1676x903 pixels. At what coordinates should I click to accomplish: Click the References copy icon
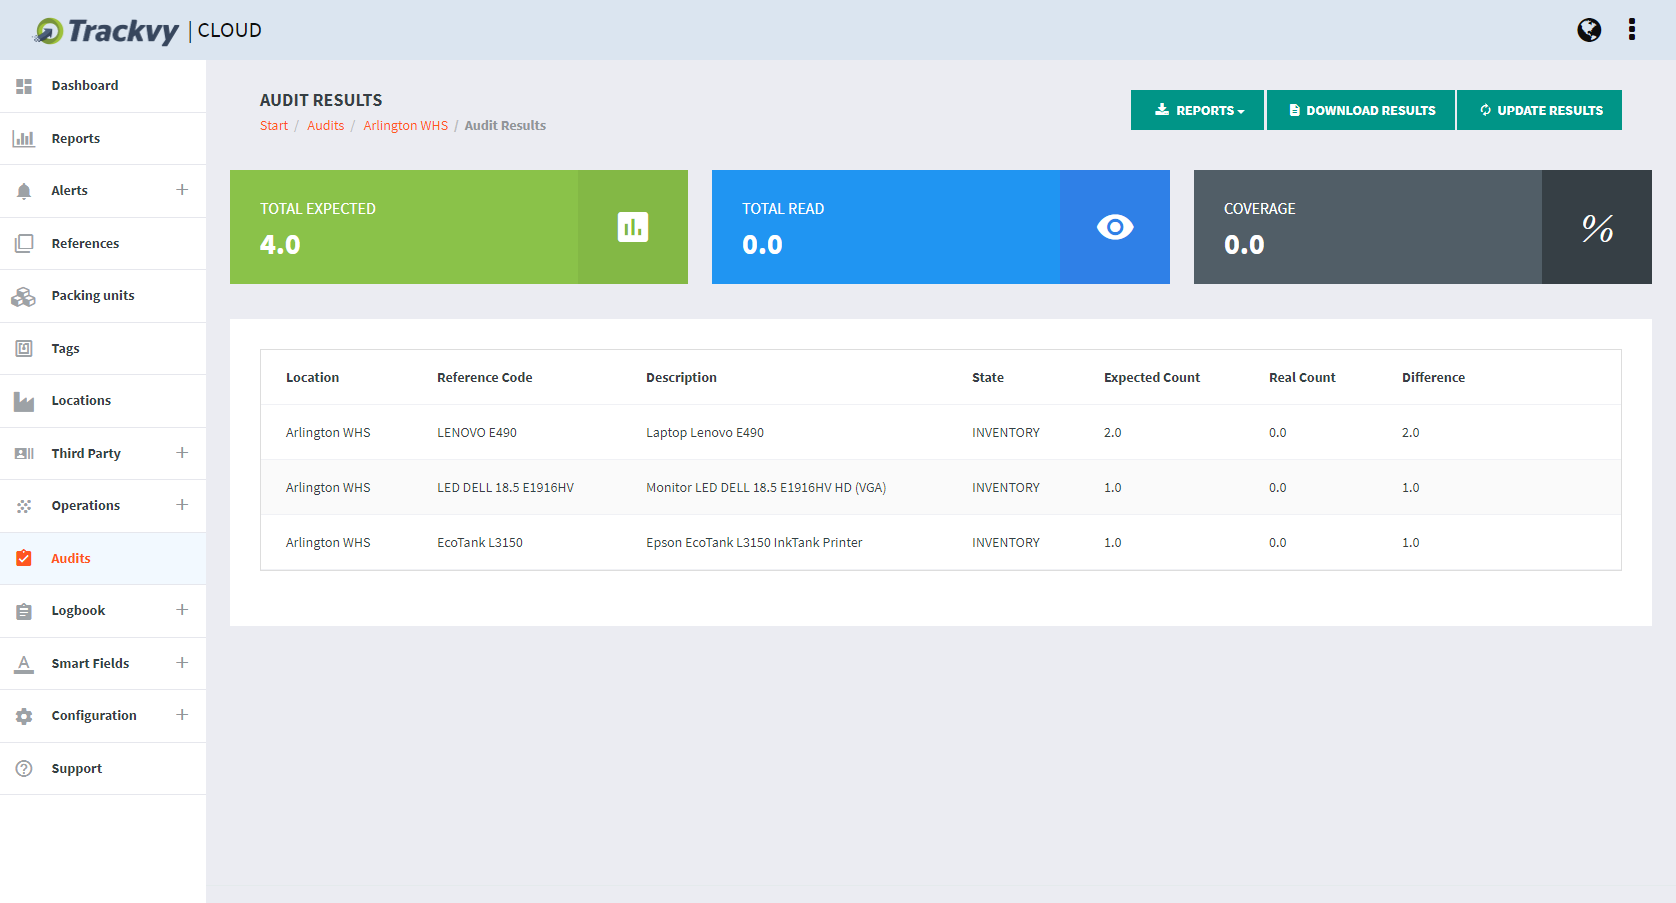pyautogui.click(x=24, y=243)
